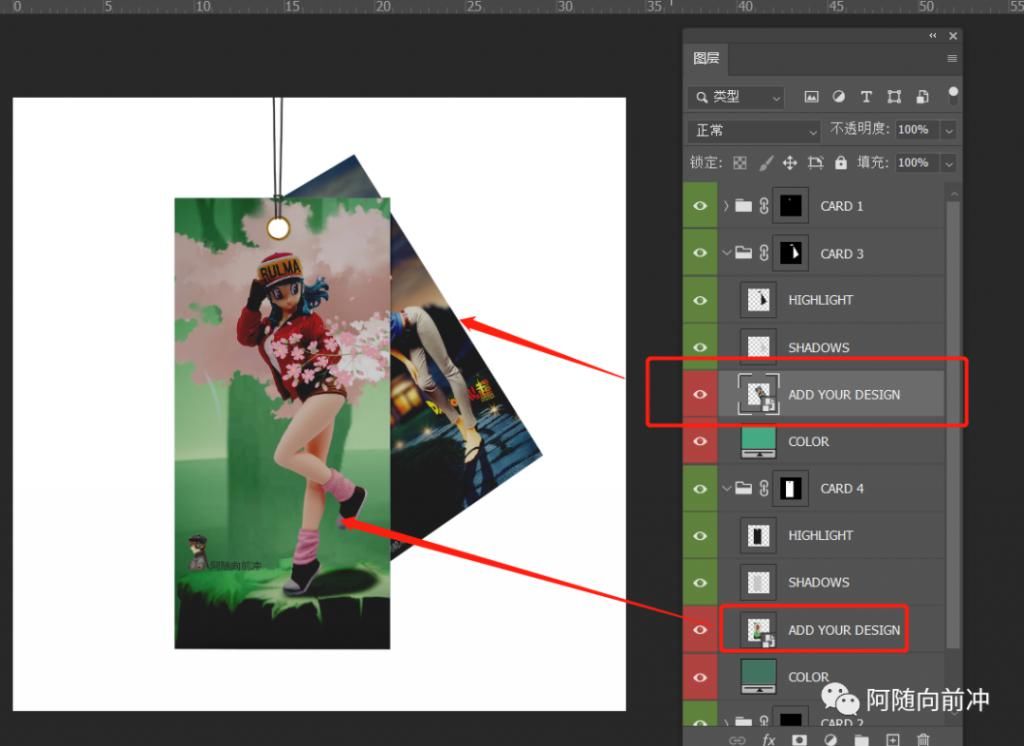Screen dimensions: 1024x746
Task: Click the folder icon of CARD 1
Action: 744,206
